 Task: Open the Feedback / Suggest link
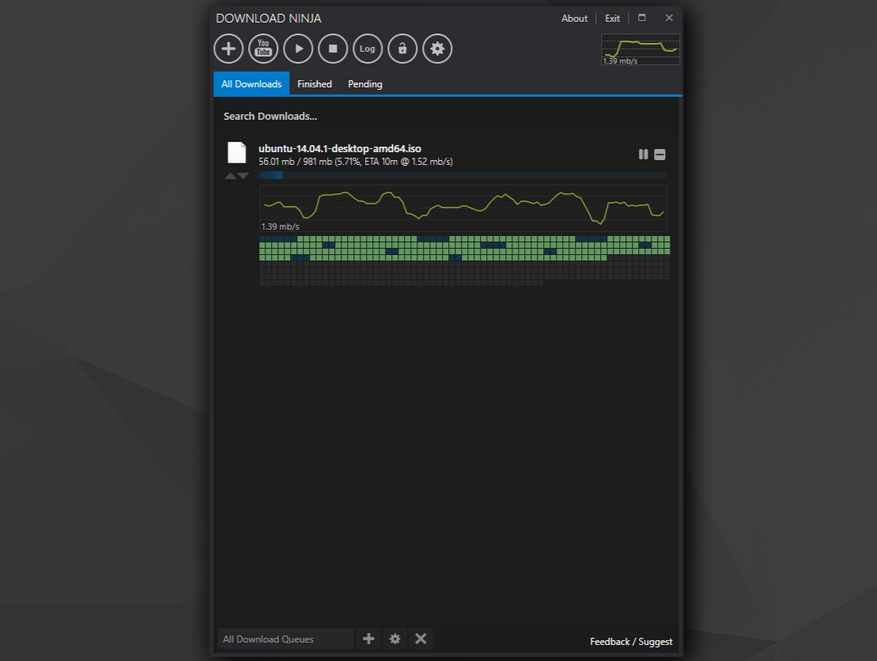tap(631, 641)
